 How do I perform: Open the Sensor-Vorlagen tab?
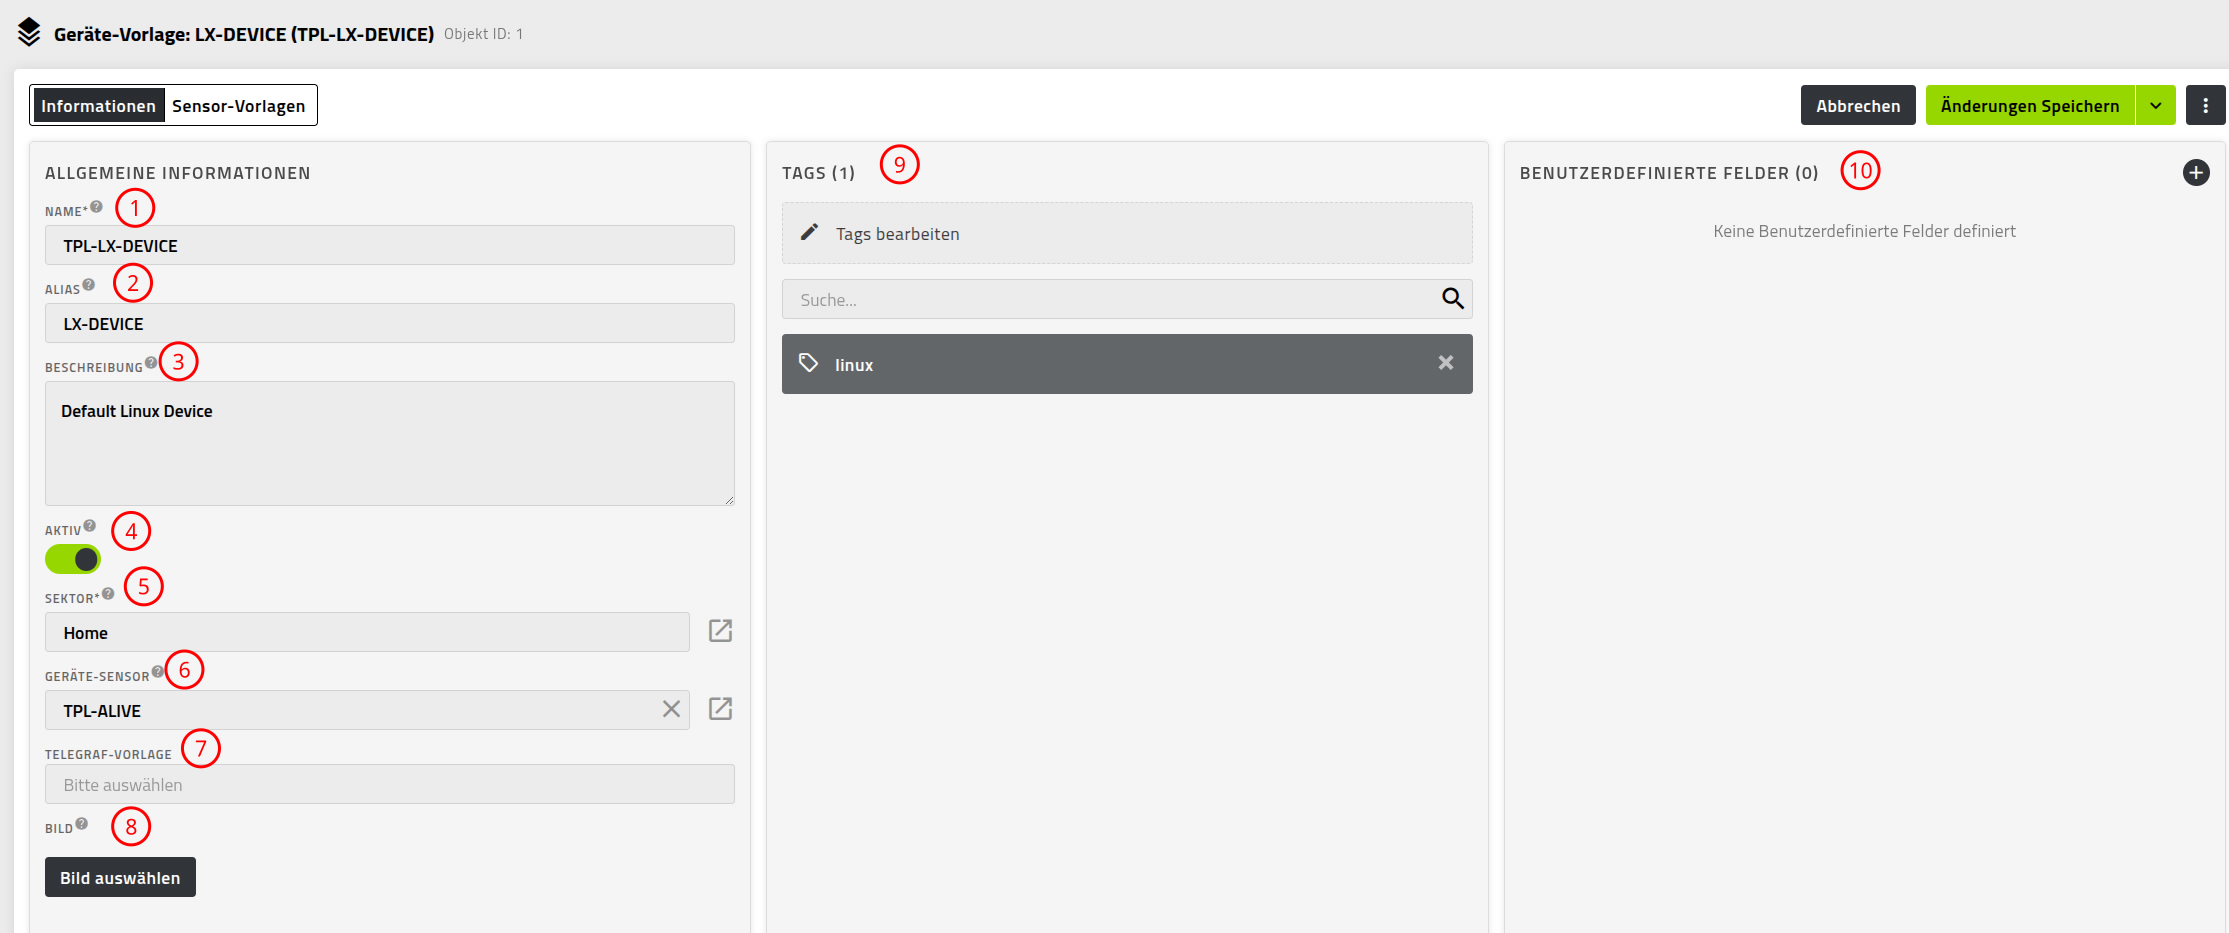pyautogui.click(x=238, y=106)
